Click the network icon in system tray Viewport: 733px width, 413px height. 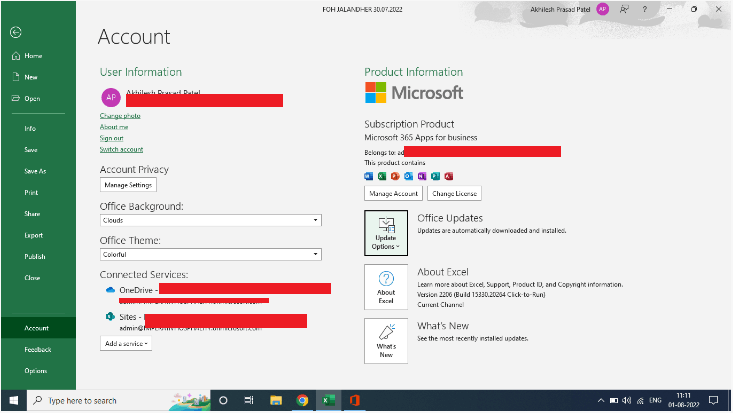(640, 401)
